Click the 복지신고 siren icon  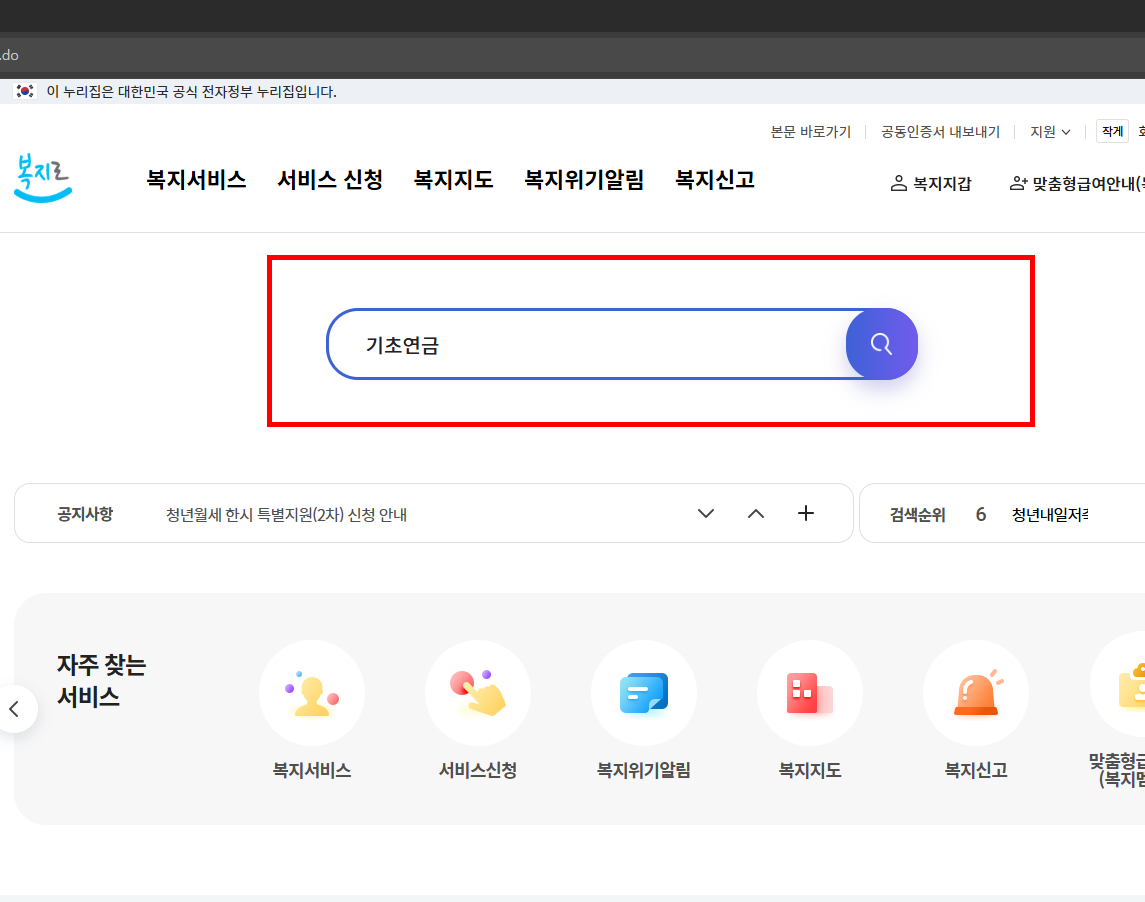coord(976,692)
